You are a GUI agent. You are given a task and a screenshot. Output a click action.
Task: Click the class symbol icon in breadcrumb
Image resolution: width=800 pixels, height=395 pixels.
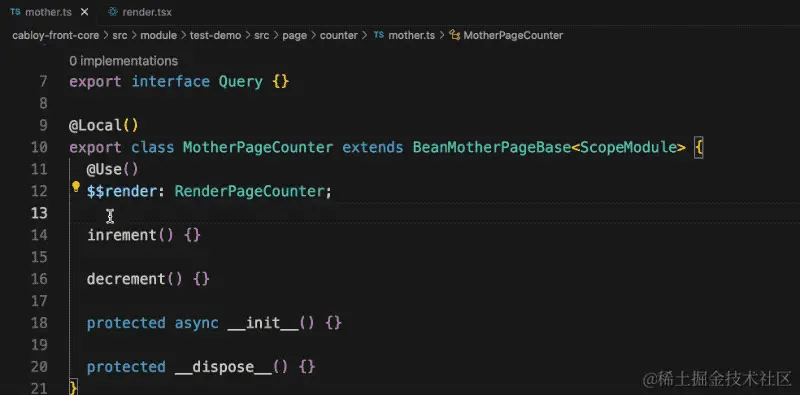[x=455, y=35]
